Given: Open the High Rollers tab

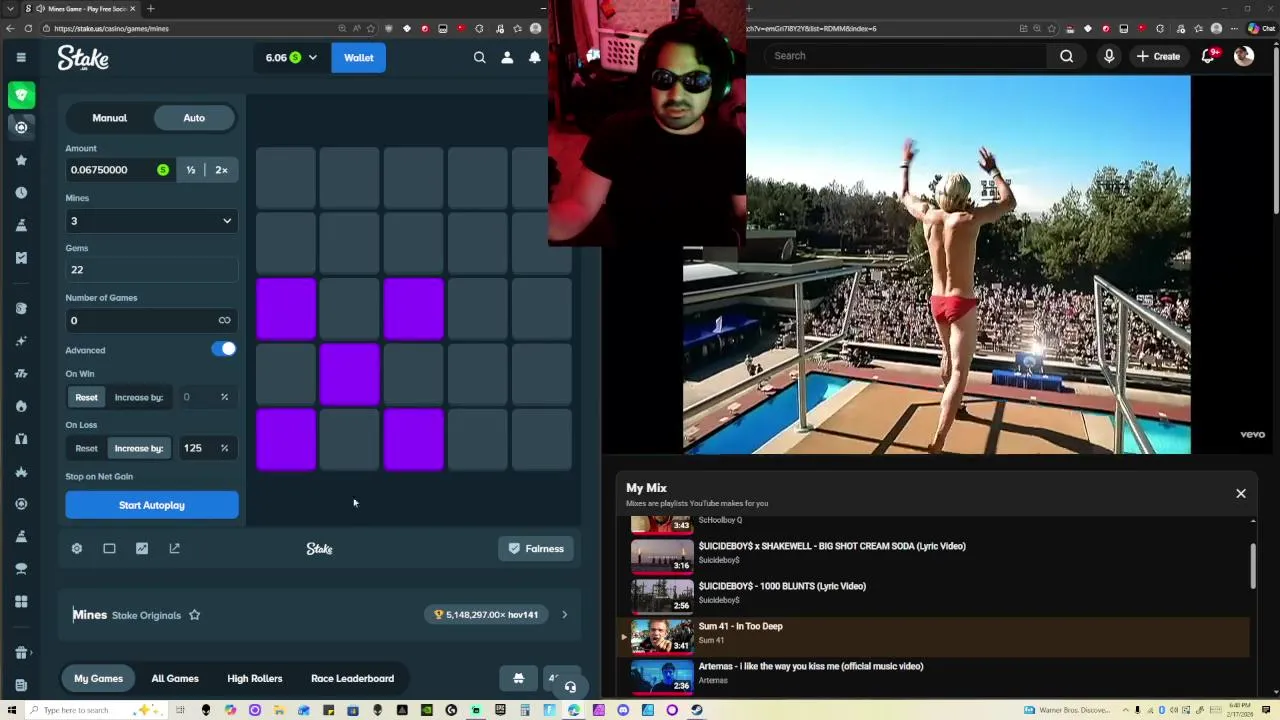Looking at the screenshot, I should pos(255,678).
